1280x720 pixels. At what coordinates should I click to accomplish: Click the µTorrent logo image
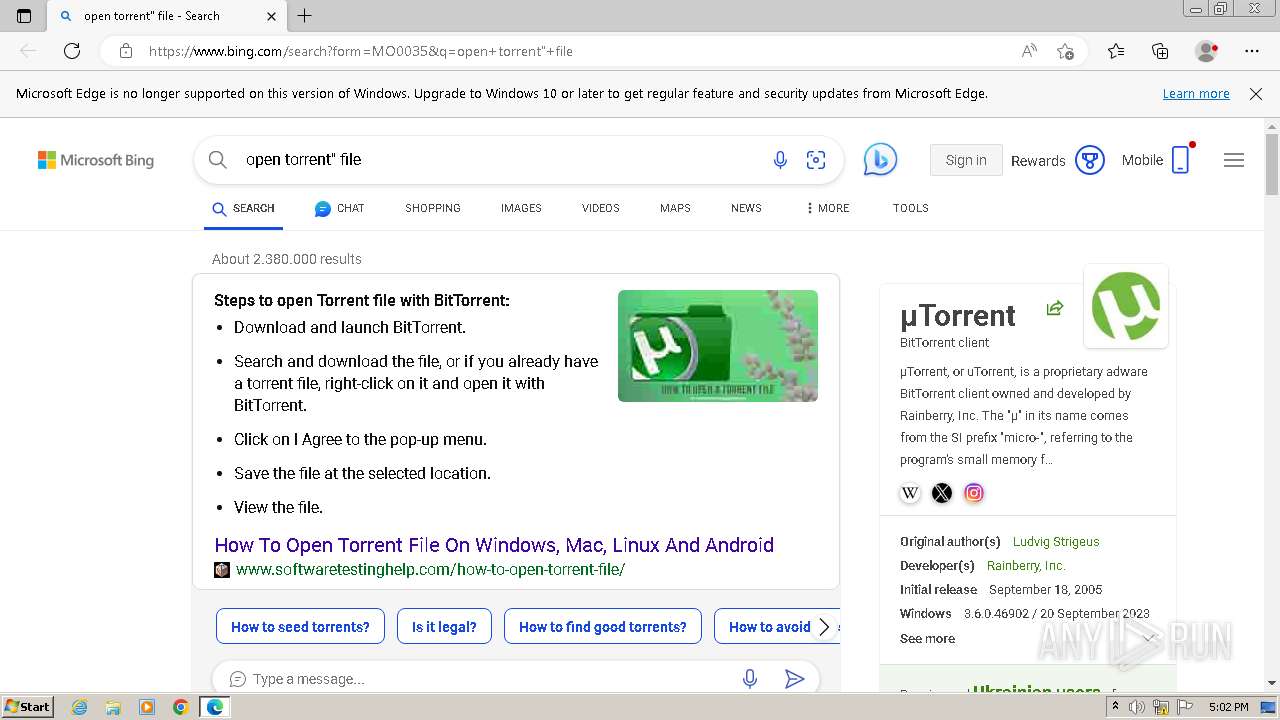[x=1126, y=306]
